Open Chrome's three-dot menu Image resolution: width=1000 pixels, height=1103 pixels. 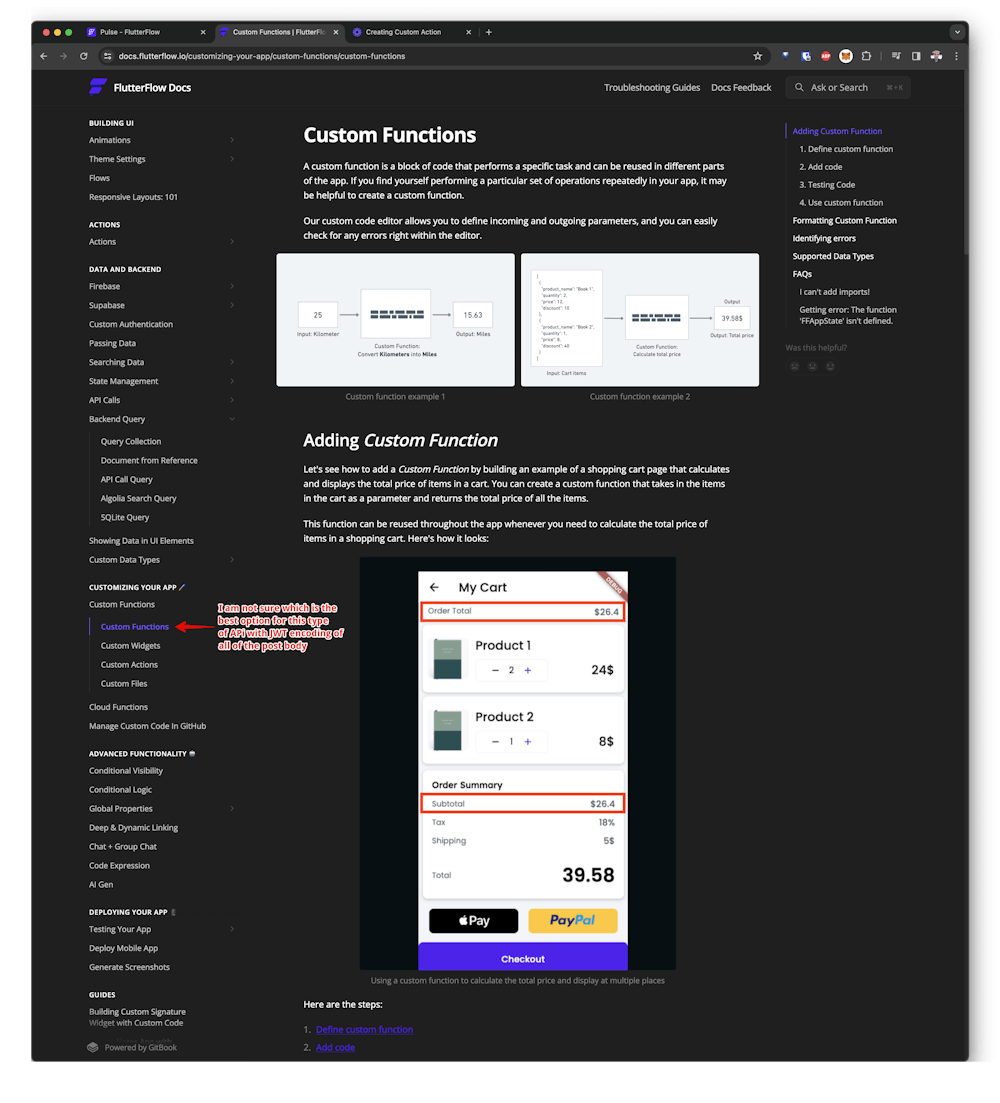[956, 56]
